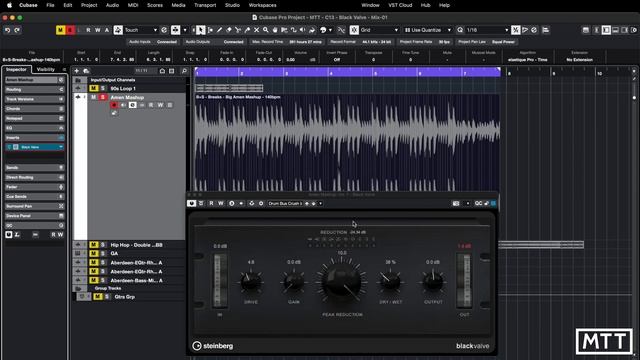Select the Draw pencil tool

(x=219, y=30)
